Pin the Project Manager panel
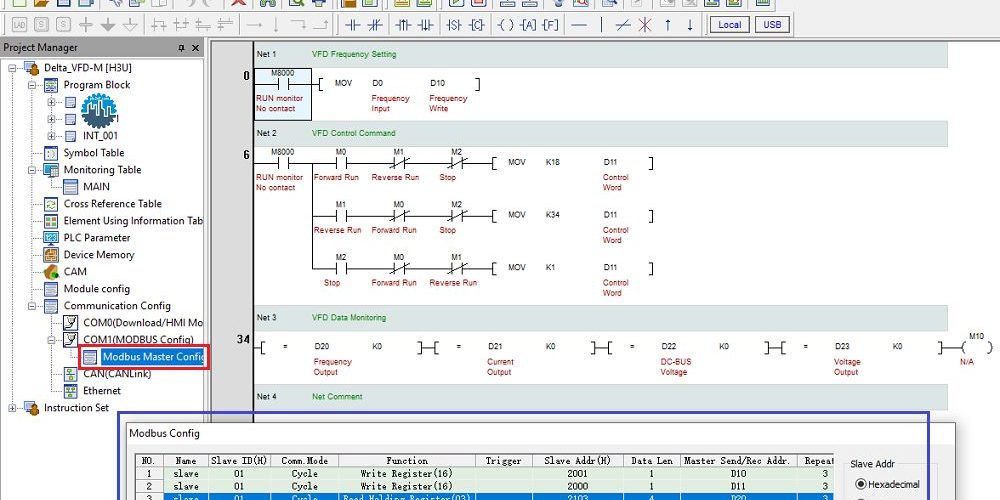 coord(181,48)
